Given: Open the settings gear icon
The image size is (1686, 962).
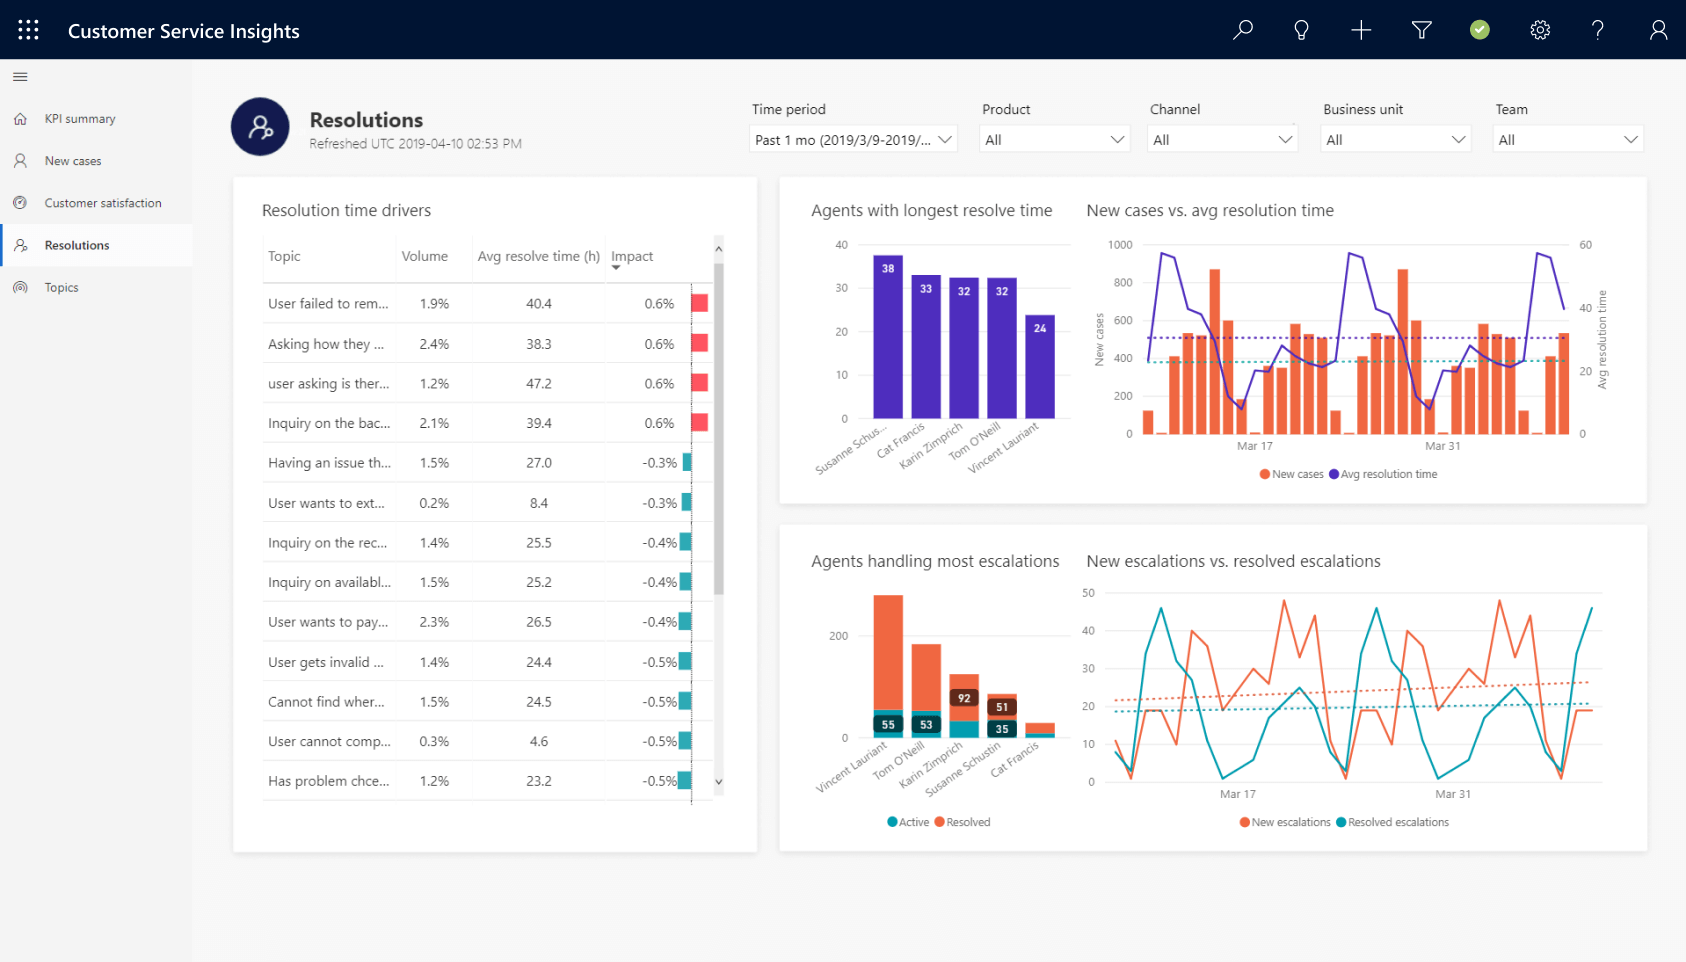Looking at the screenshot, I should click(x=1540, y=30).
